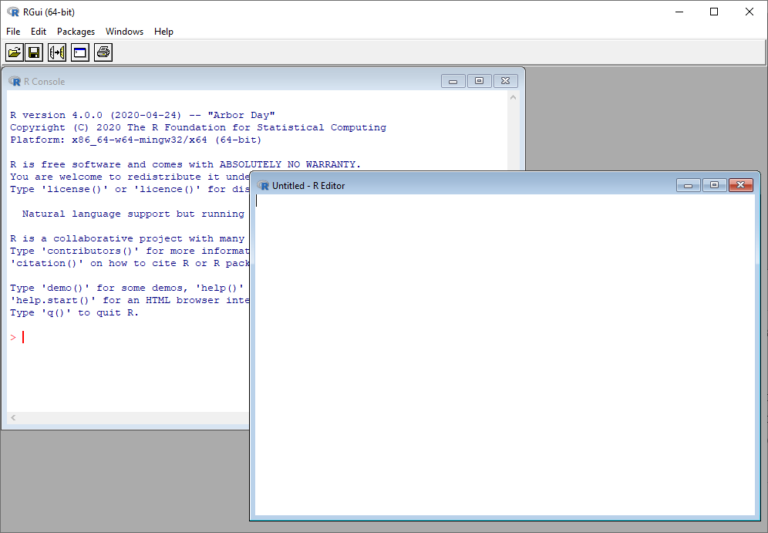
Task: Click the Save script floppy disk icon
Action: pos(34,52)
